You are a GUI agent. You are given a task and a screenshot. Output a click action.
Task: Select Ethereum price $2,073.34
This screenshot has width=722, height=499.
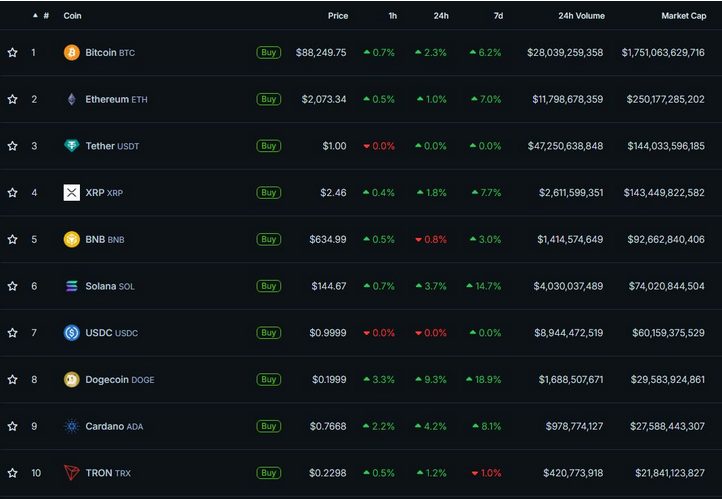(x=324, y=99)
